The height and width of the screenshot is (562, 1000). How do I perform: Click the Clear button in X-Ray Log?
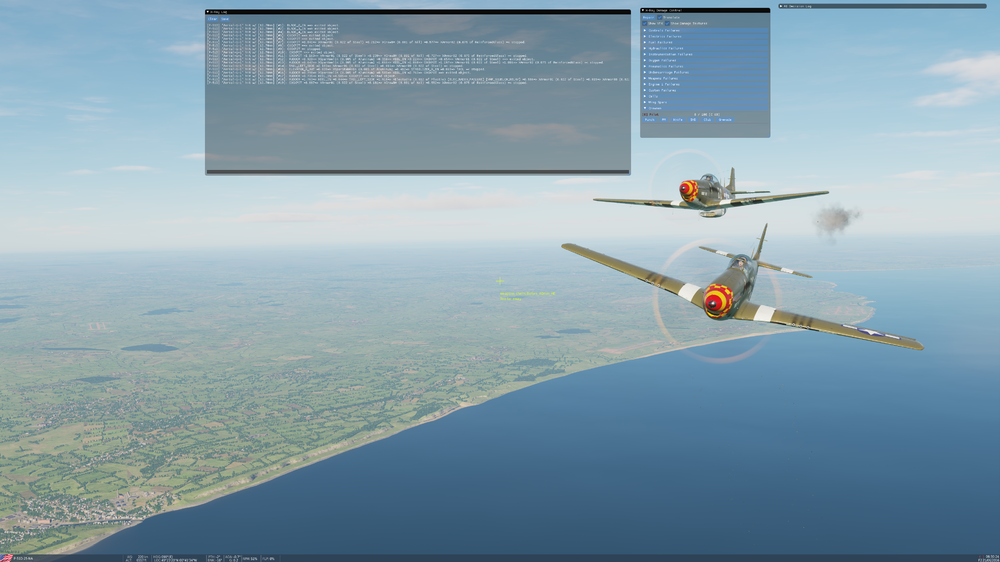click(212, 19)
